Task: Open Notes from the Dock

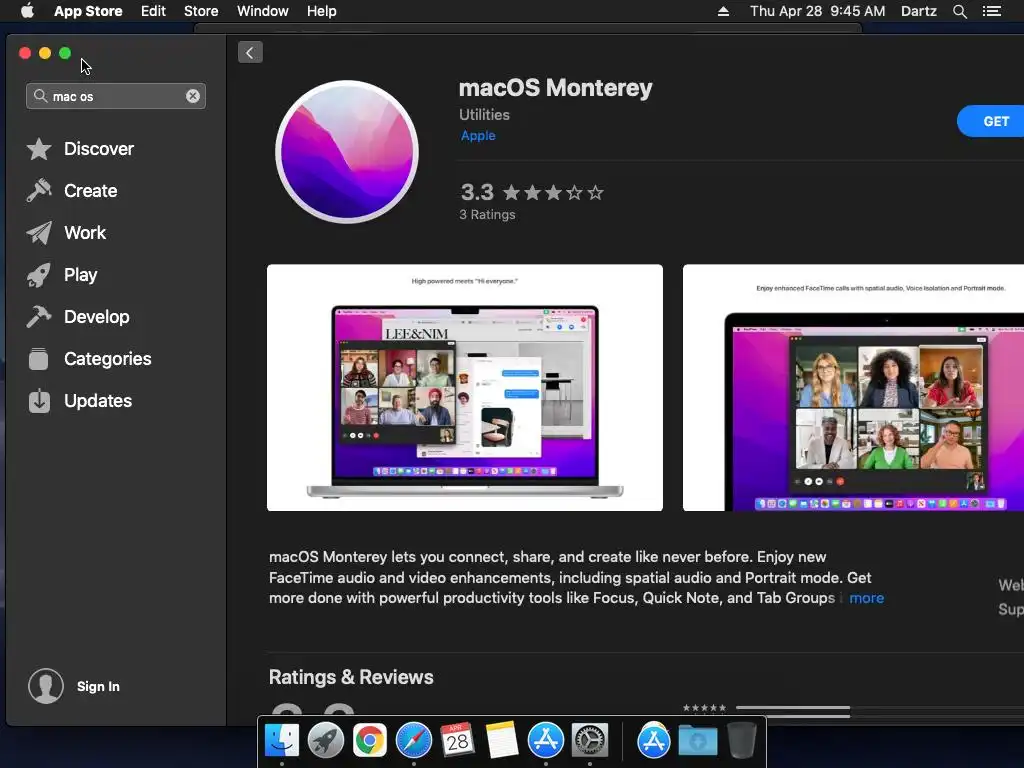Action: (x=502, y=740)
